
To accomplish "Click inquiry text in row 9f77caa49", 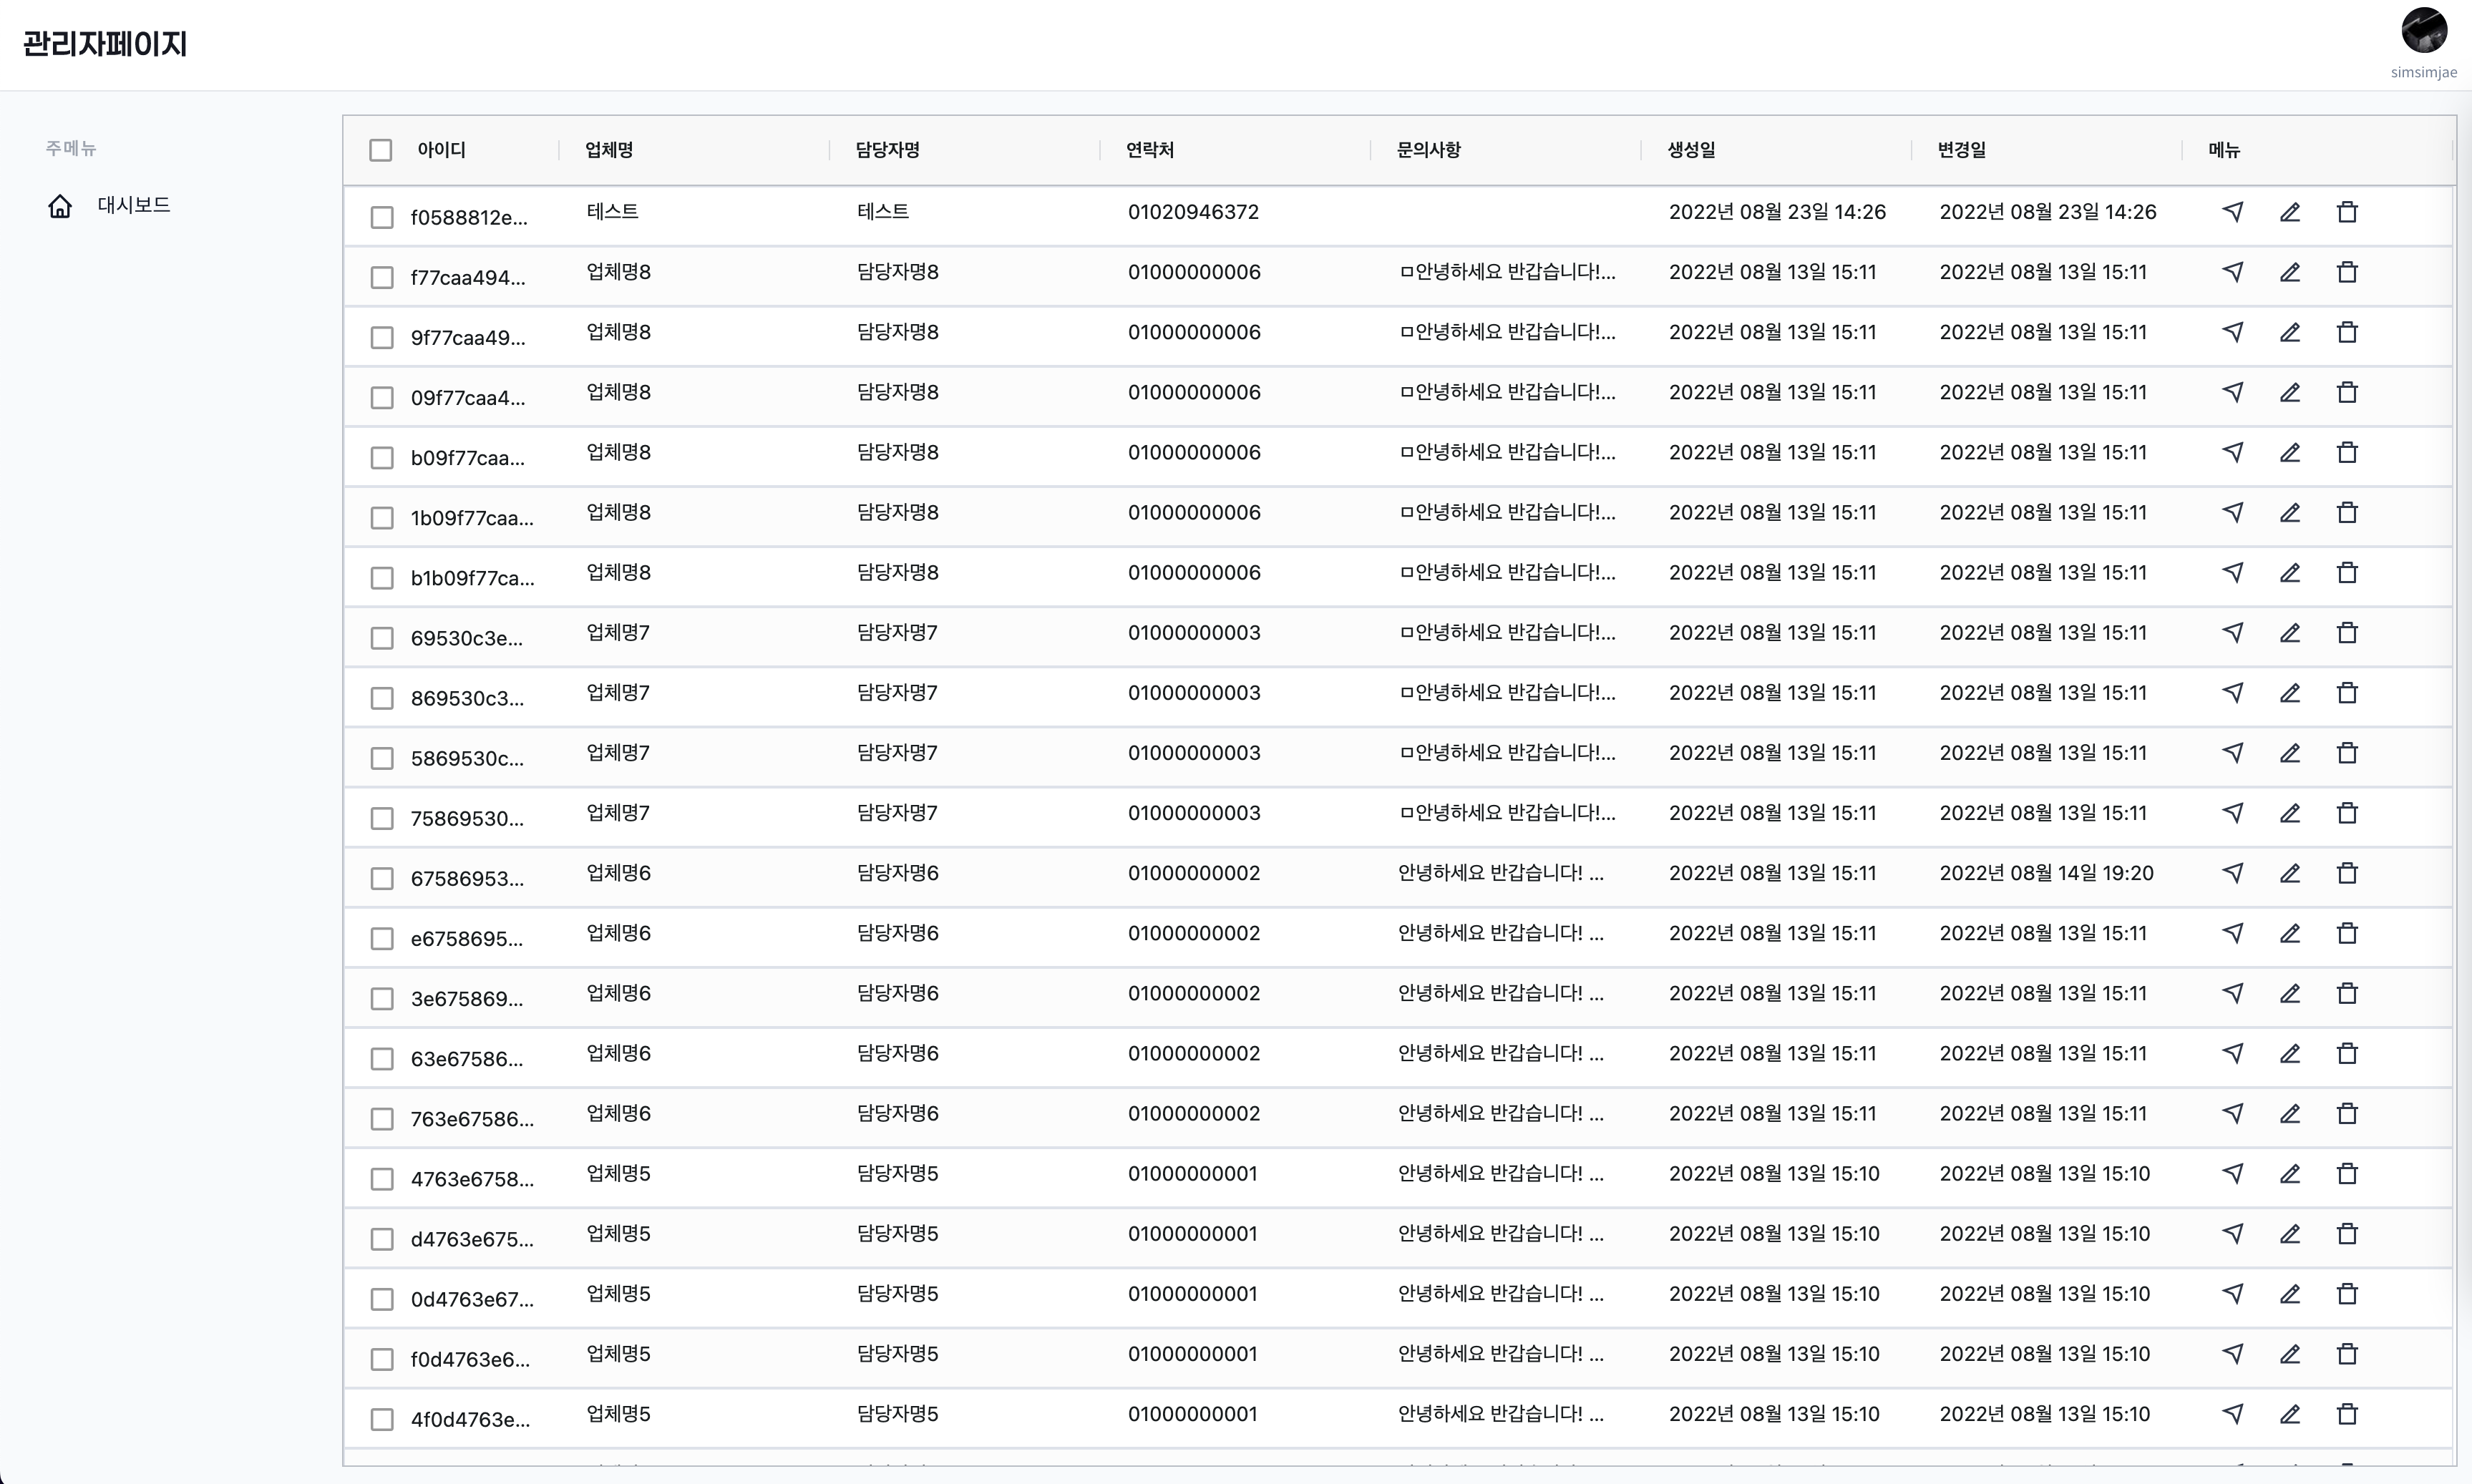I will coord(1507,332).
